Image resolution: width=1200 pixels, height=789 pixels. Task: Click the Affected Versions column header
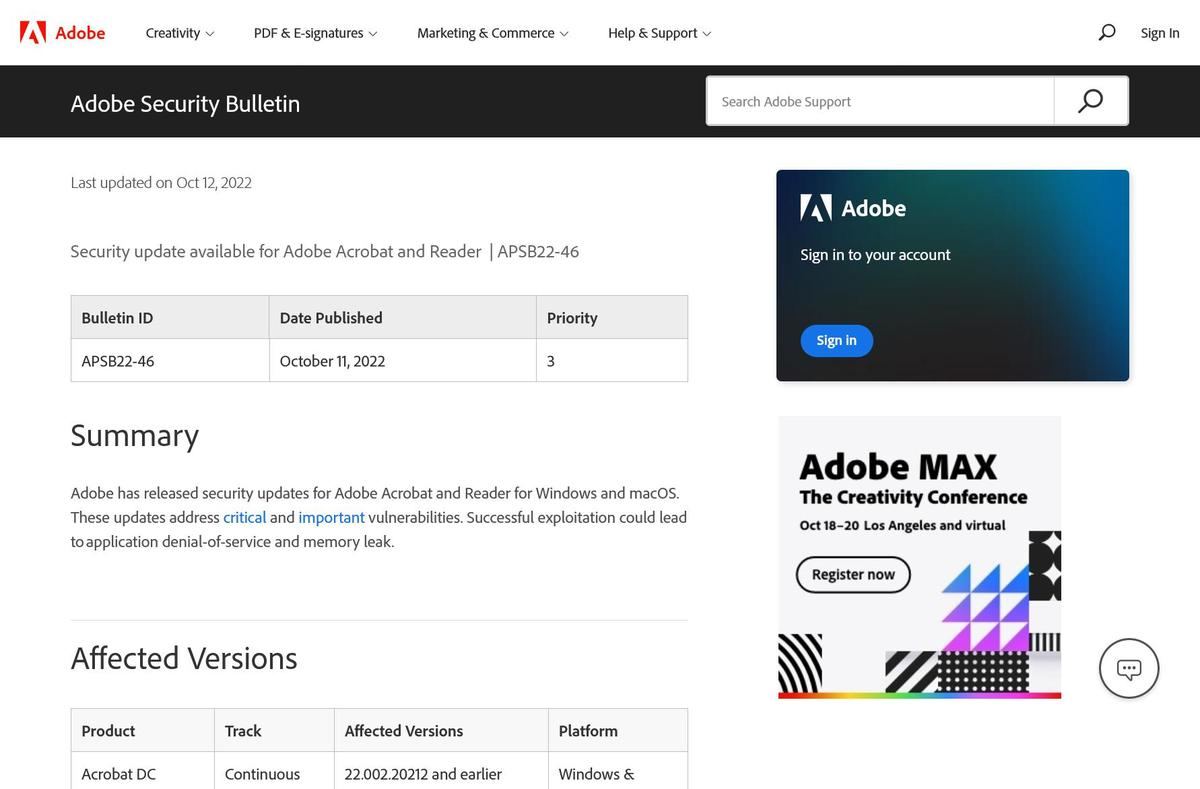click(441, 730)
